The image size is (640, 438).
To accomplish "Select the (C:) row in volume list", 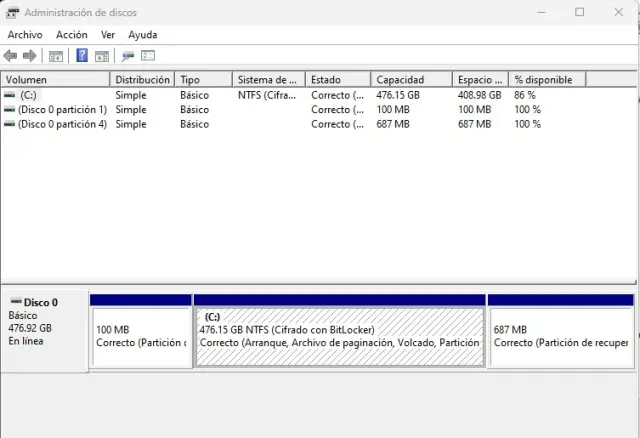I will coord(28,95).
